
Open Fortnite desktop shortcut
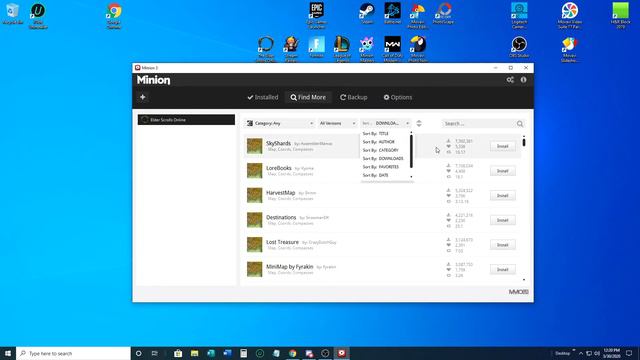[316, 47]
